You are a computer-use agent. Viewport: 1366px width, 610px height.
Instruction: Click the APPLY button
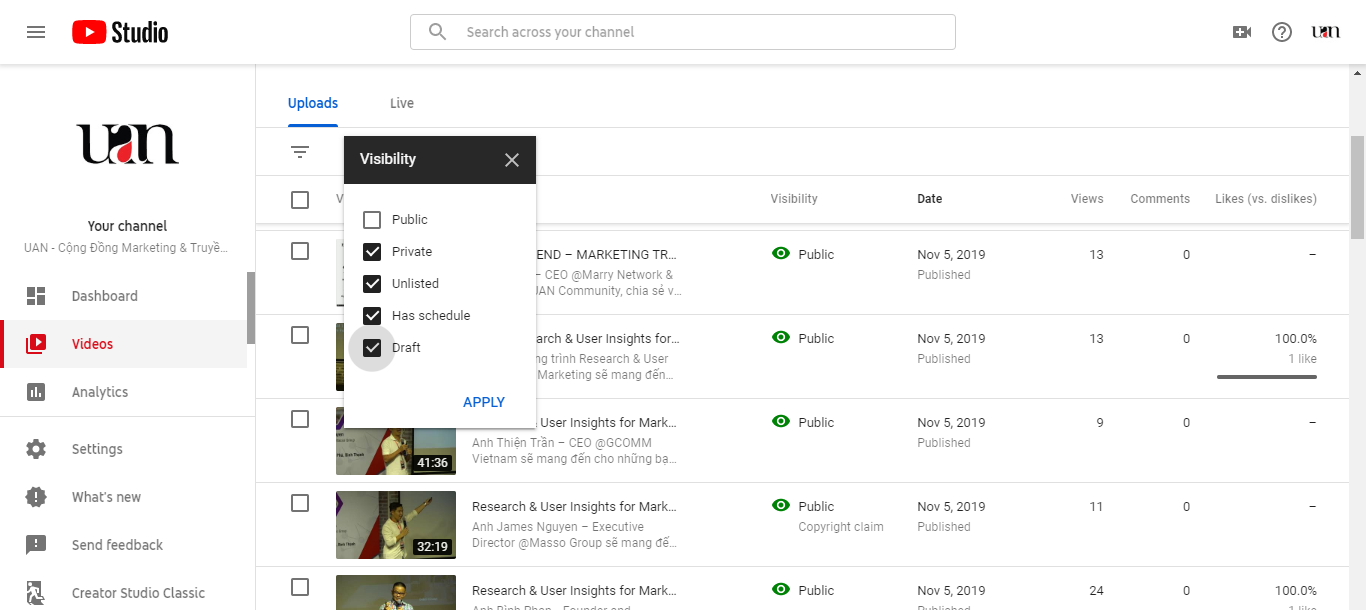[x=484, y=402]
